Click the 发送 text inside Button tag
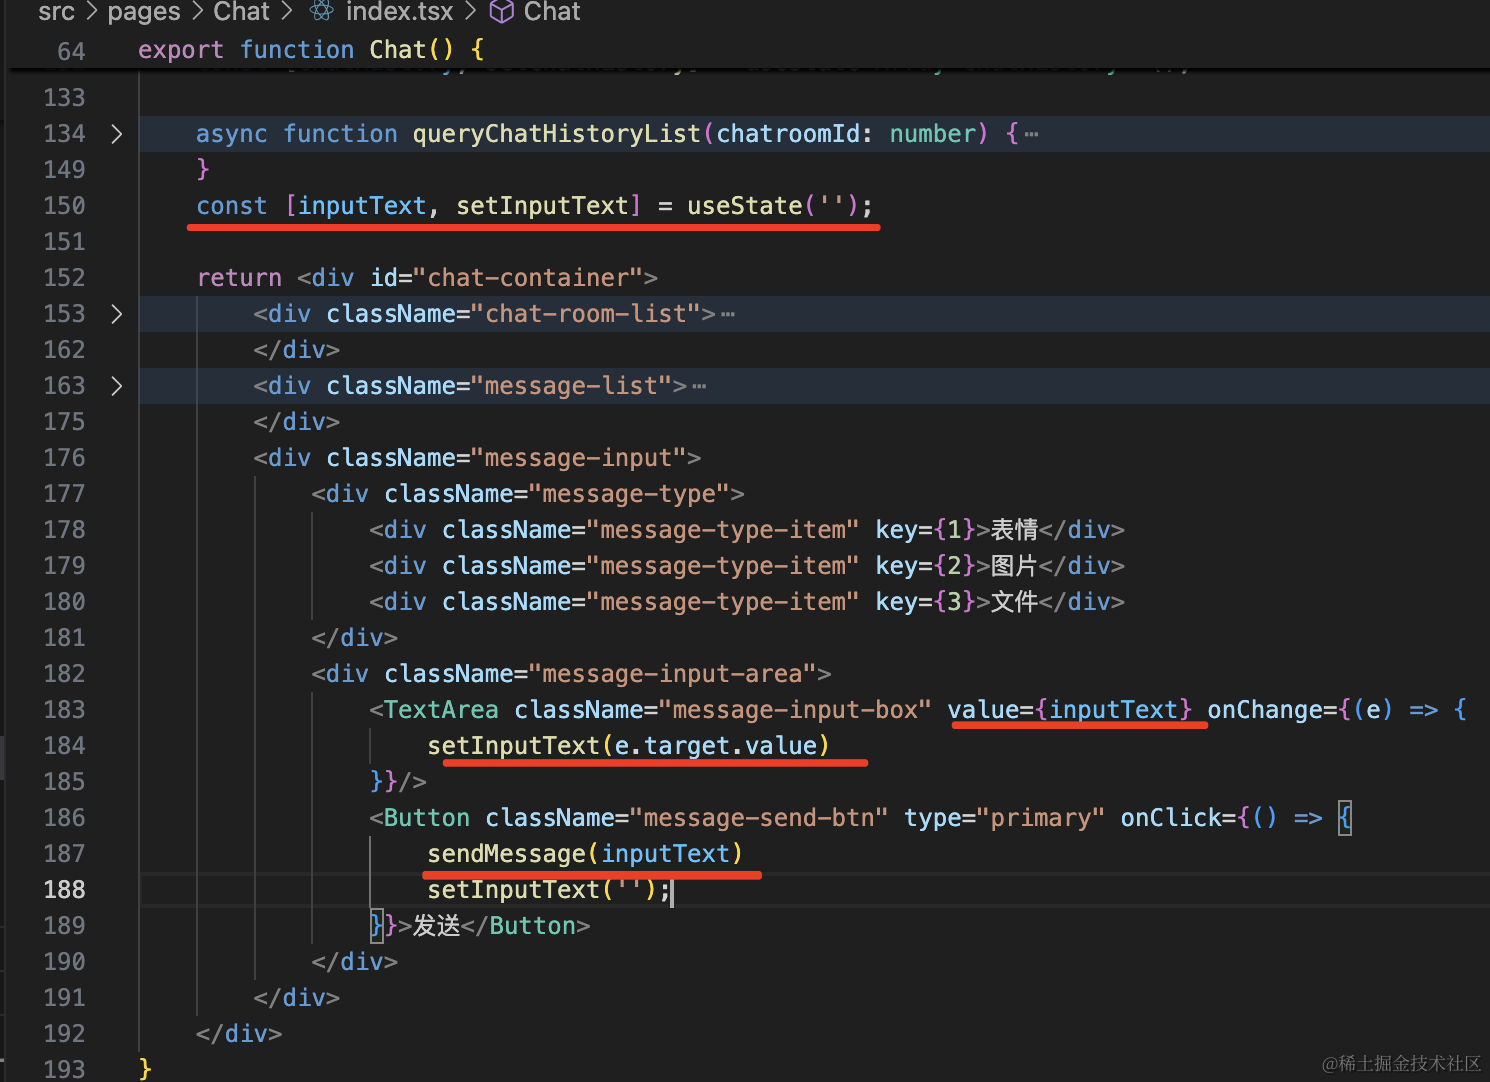 point(436,926)
